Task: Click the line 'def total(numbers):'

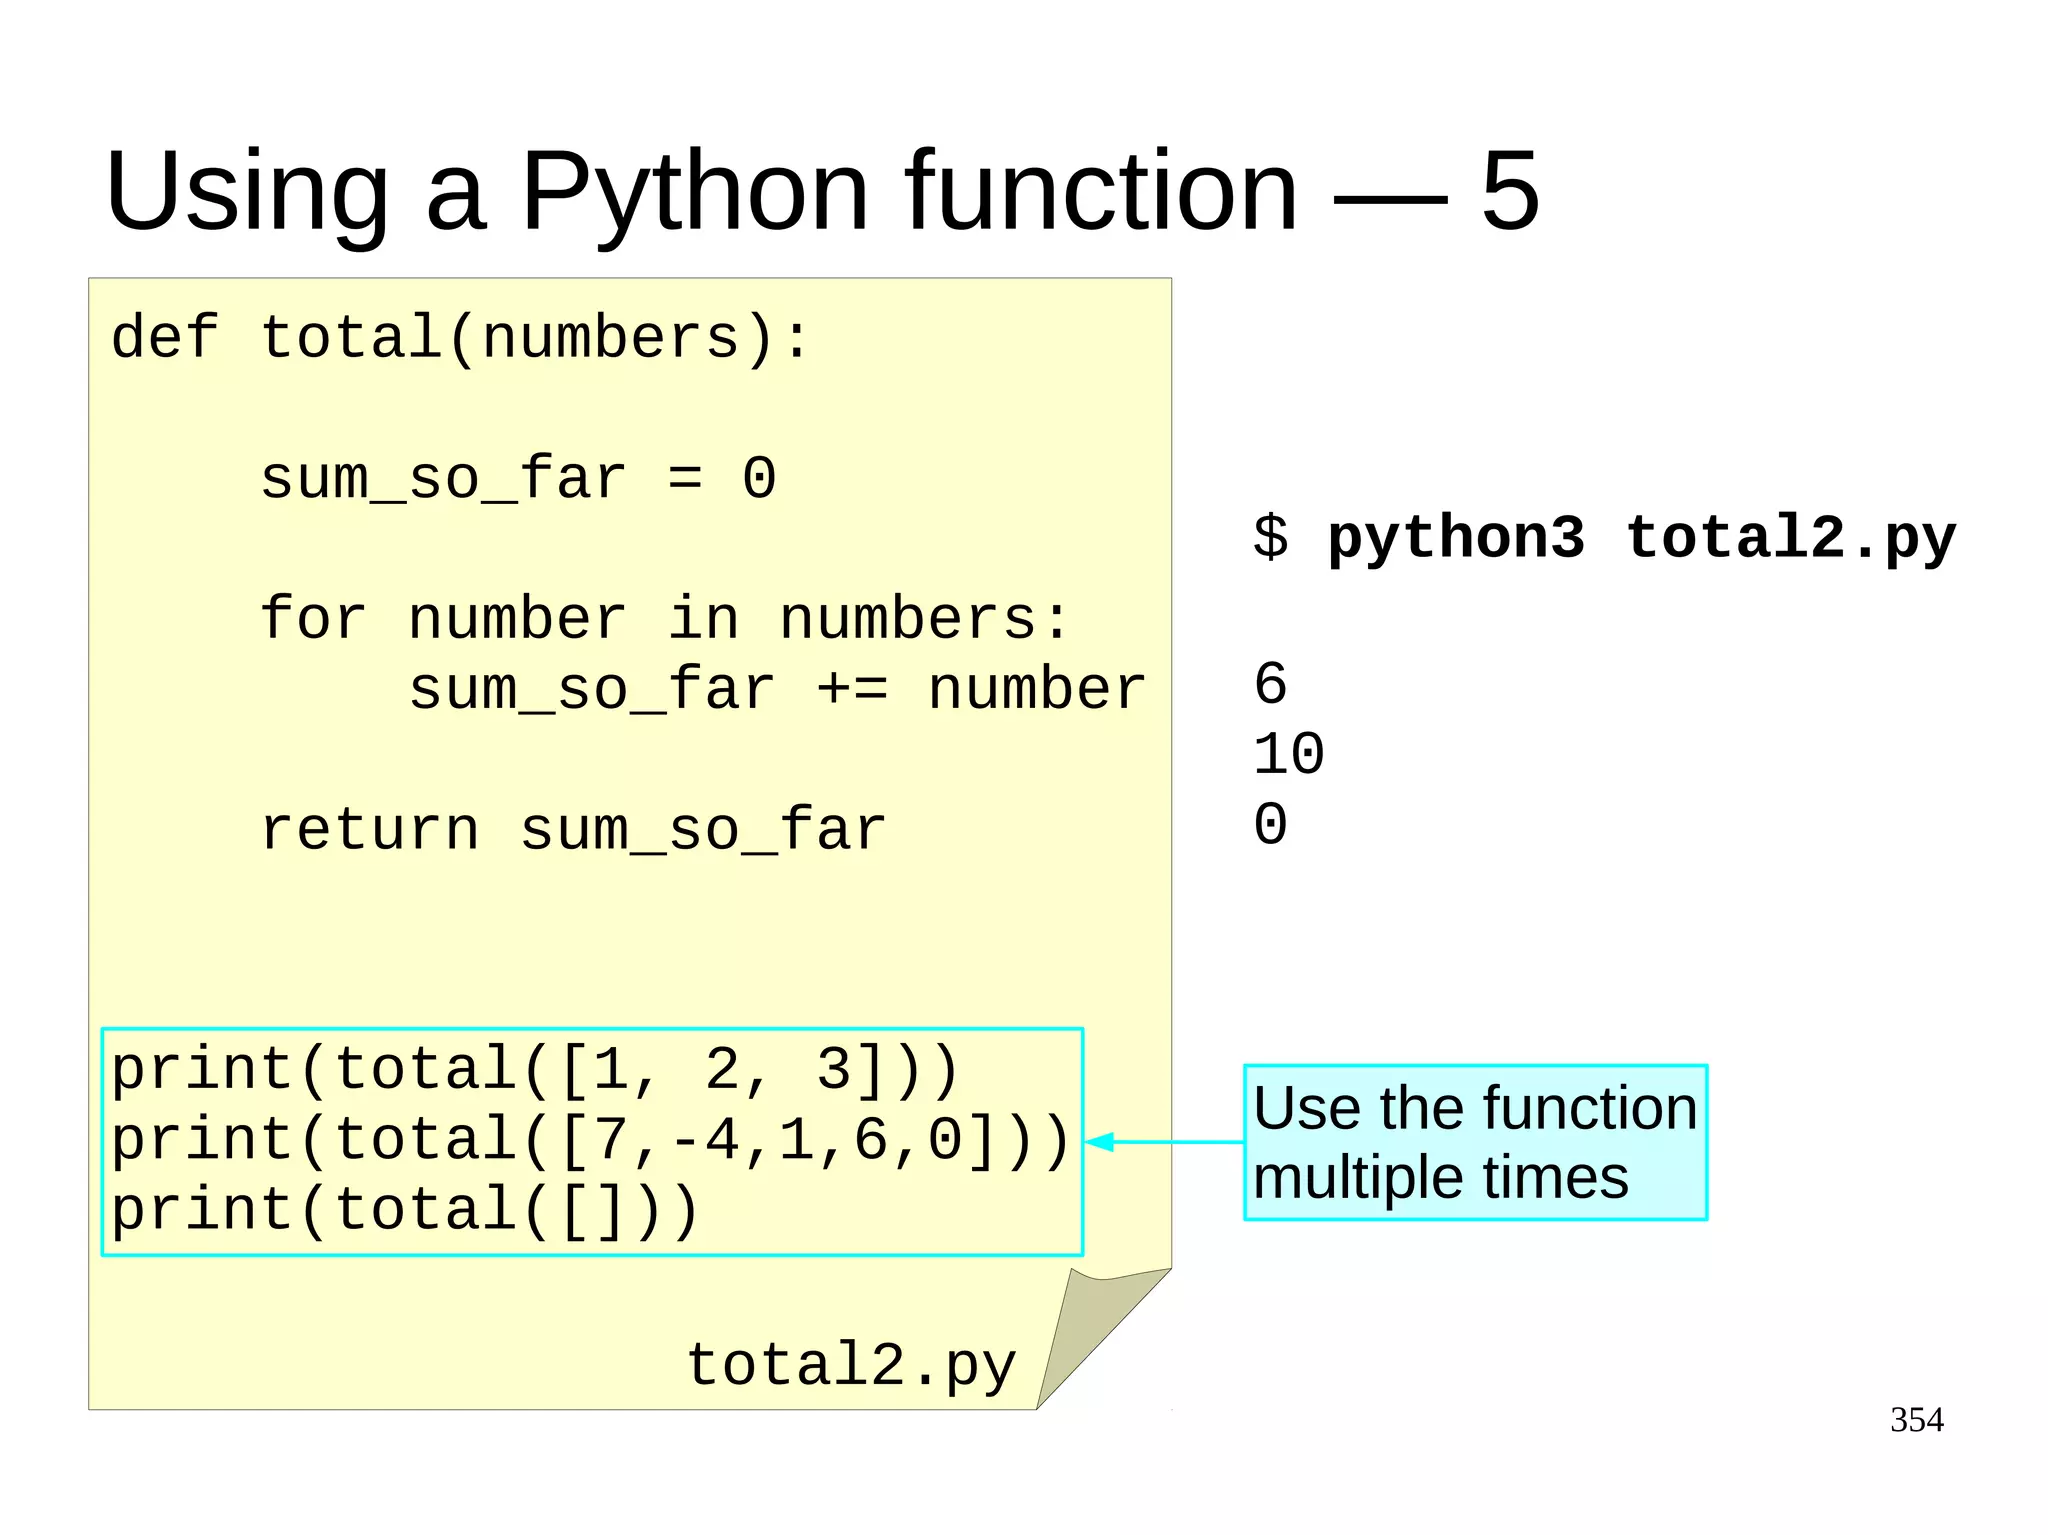Action: click(460, 338)
